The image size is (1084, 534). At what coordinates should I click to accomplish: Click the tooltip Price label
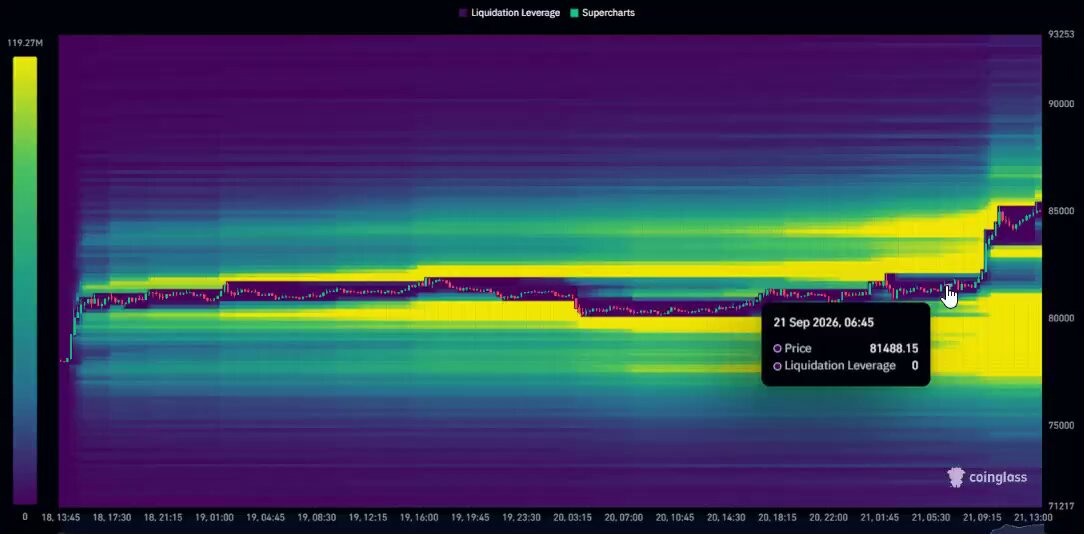click(798, 349)
